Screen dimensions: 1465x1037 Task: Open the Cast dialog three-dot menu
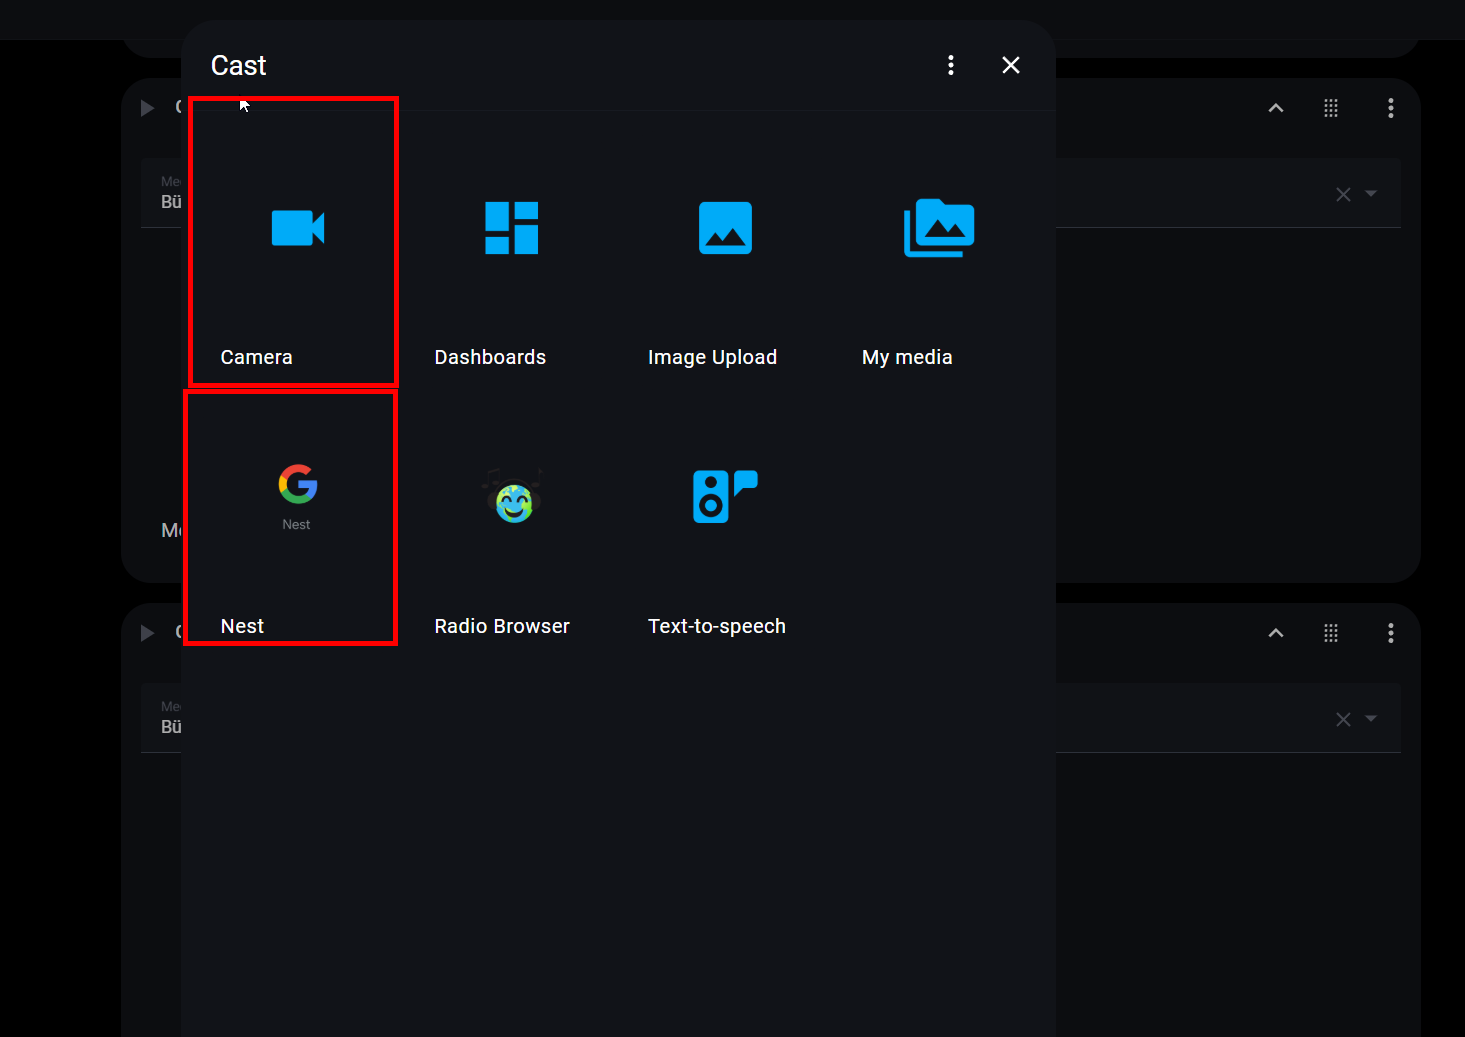[x=950, y=65]
